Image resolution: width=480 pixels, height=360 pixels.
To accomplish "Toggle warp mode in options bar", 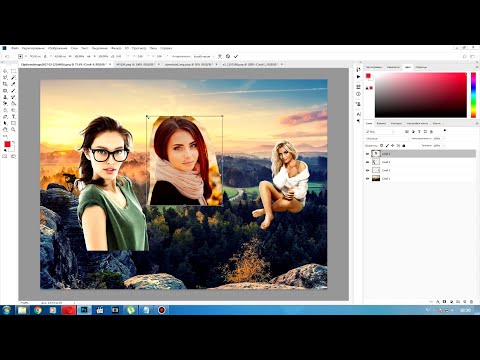I will (x=220, y=56).
